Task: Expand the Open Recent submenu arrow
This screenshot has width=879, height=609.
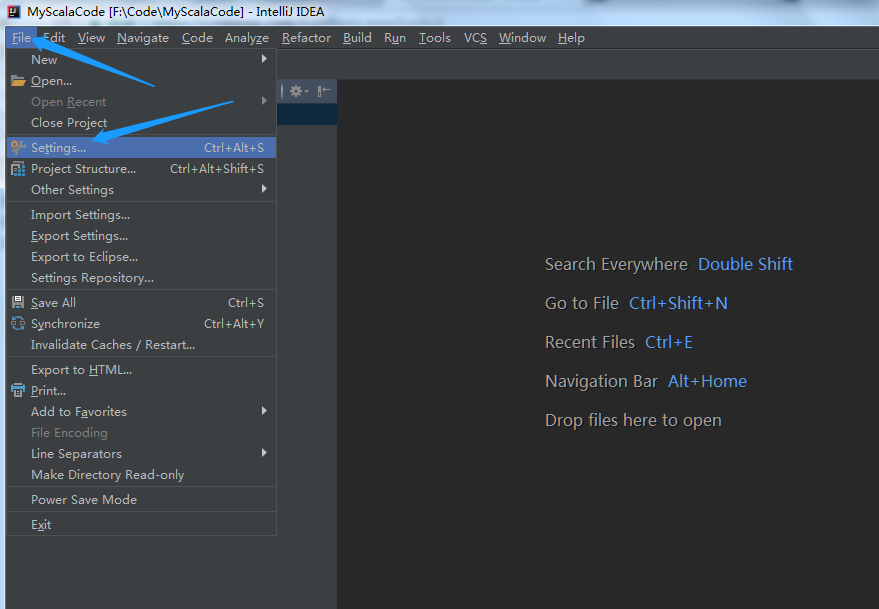Action: pyautogui.click(x=264, y=101)
